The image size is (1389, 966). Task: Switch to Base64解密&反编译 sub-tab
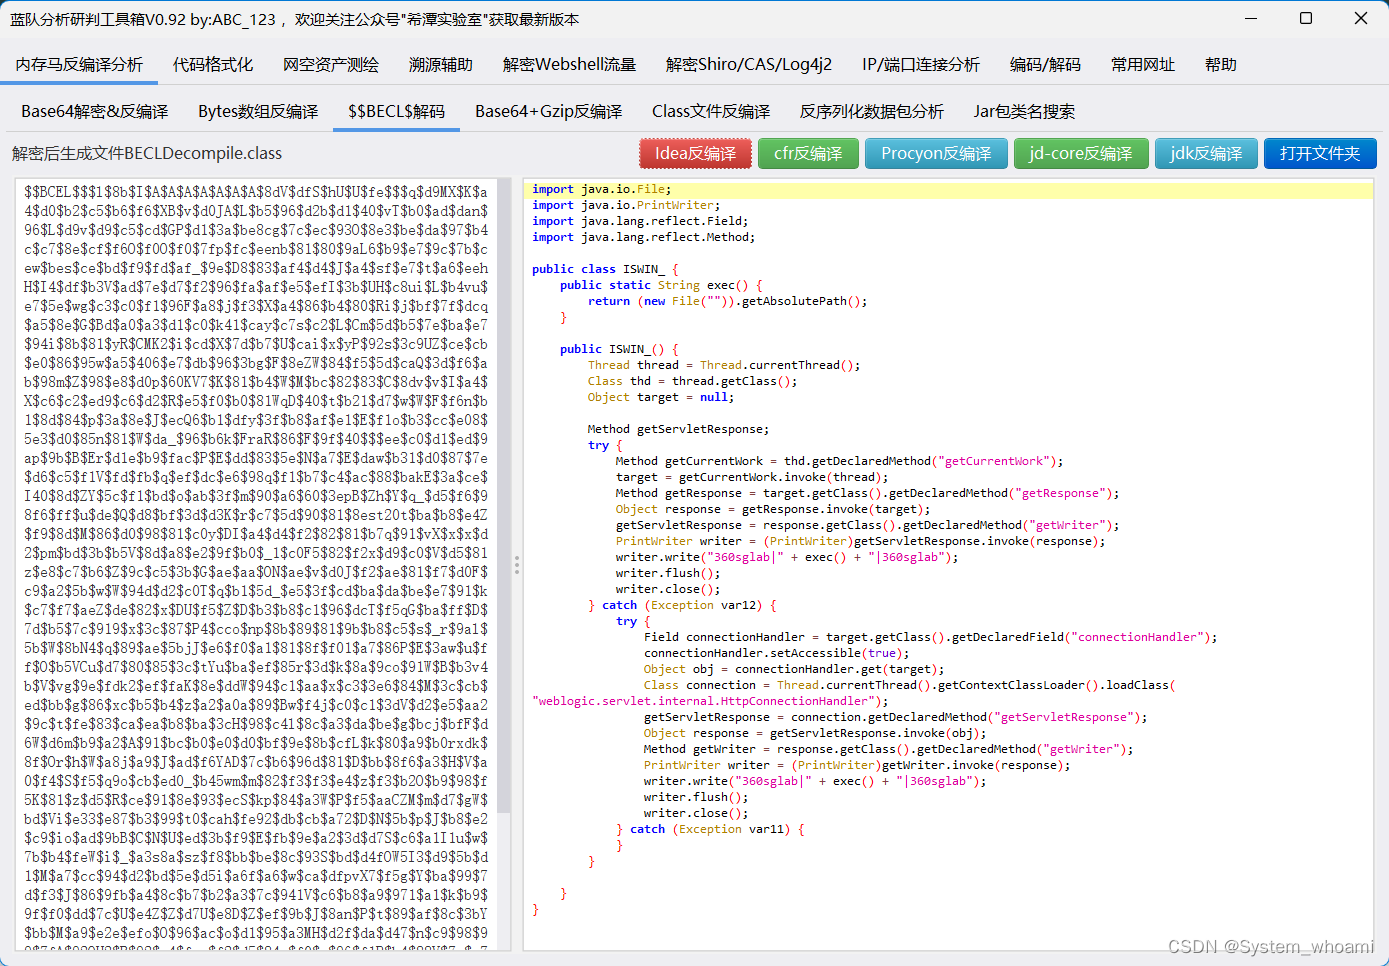tap(94, 111)
